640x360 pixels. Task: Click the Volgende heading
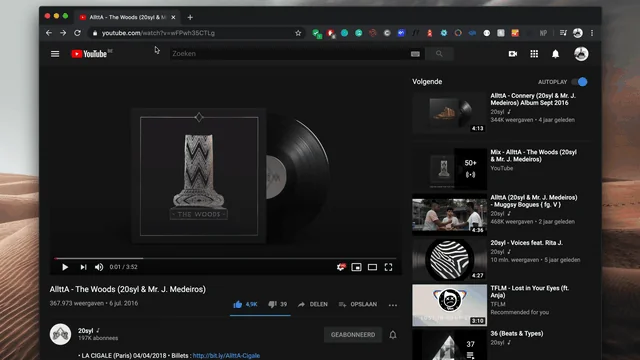(x=427, y=82)
